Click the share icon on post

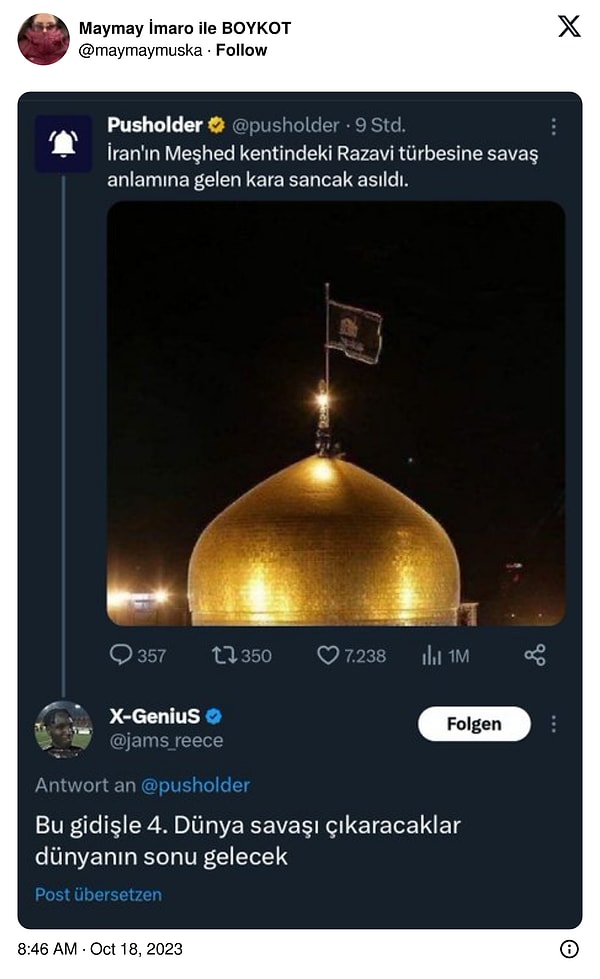535,655
